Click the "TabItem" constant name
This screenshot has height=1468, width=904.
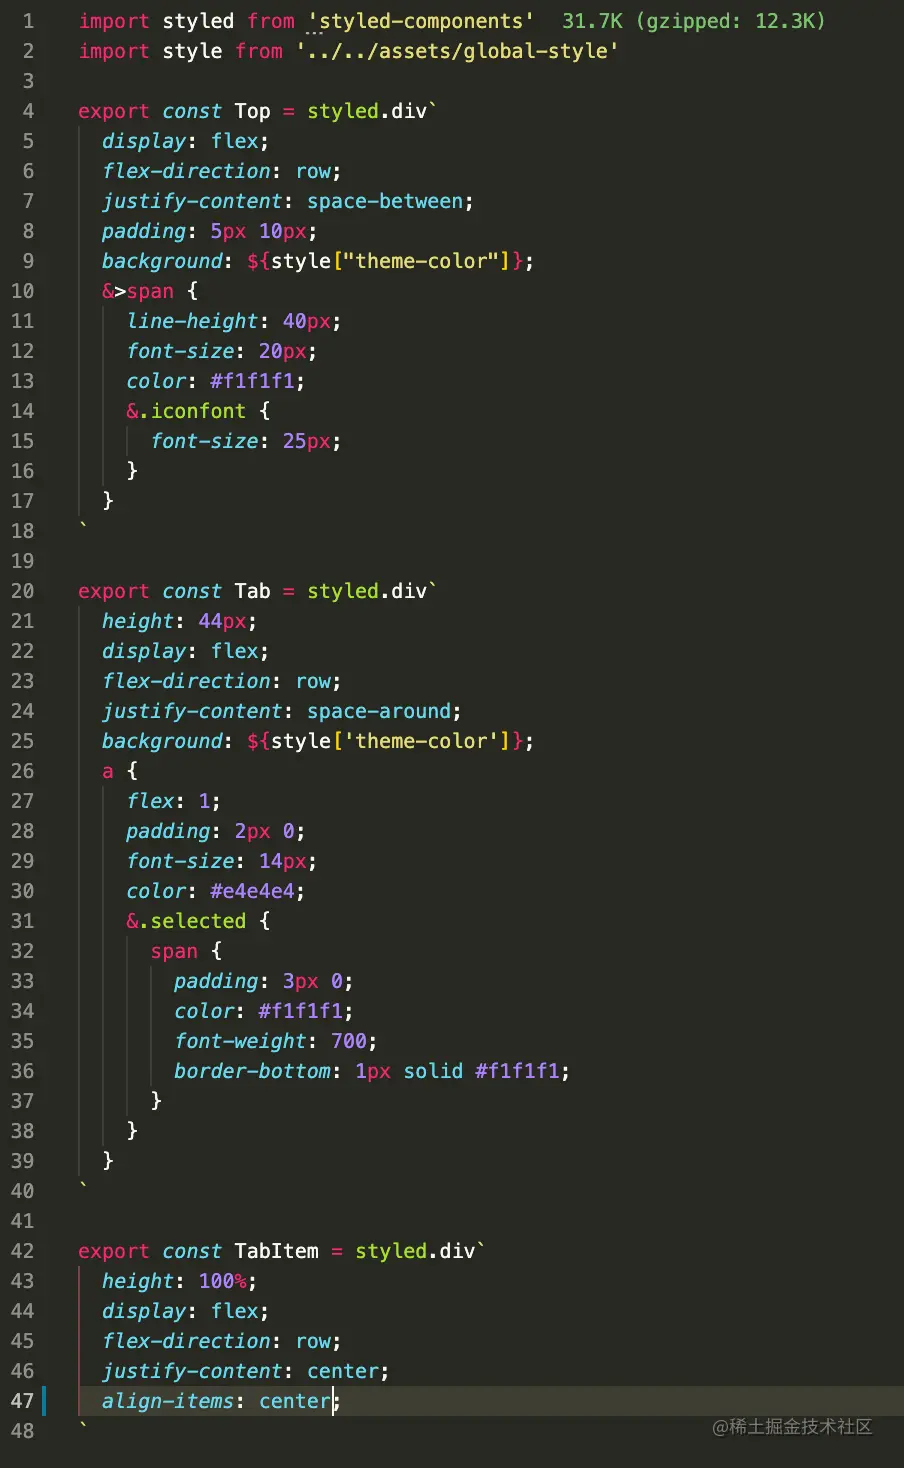(277, 1251)
